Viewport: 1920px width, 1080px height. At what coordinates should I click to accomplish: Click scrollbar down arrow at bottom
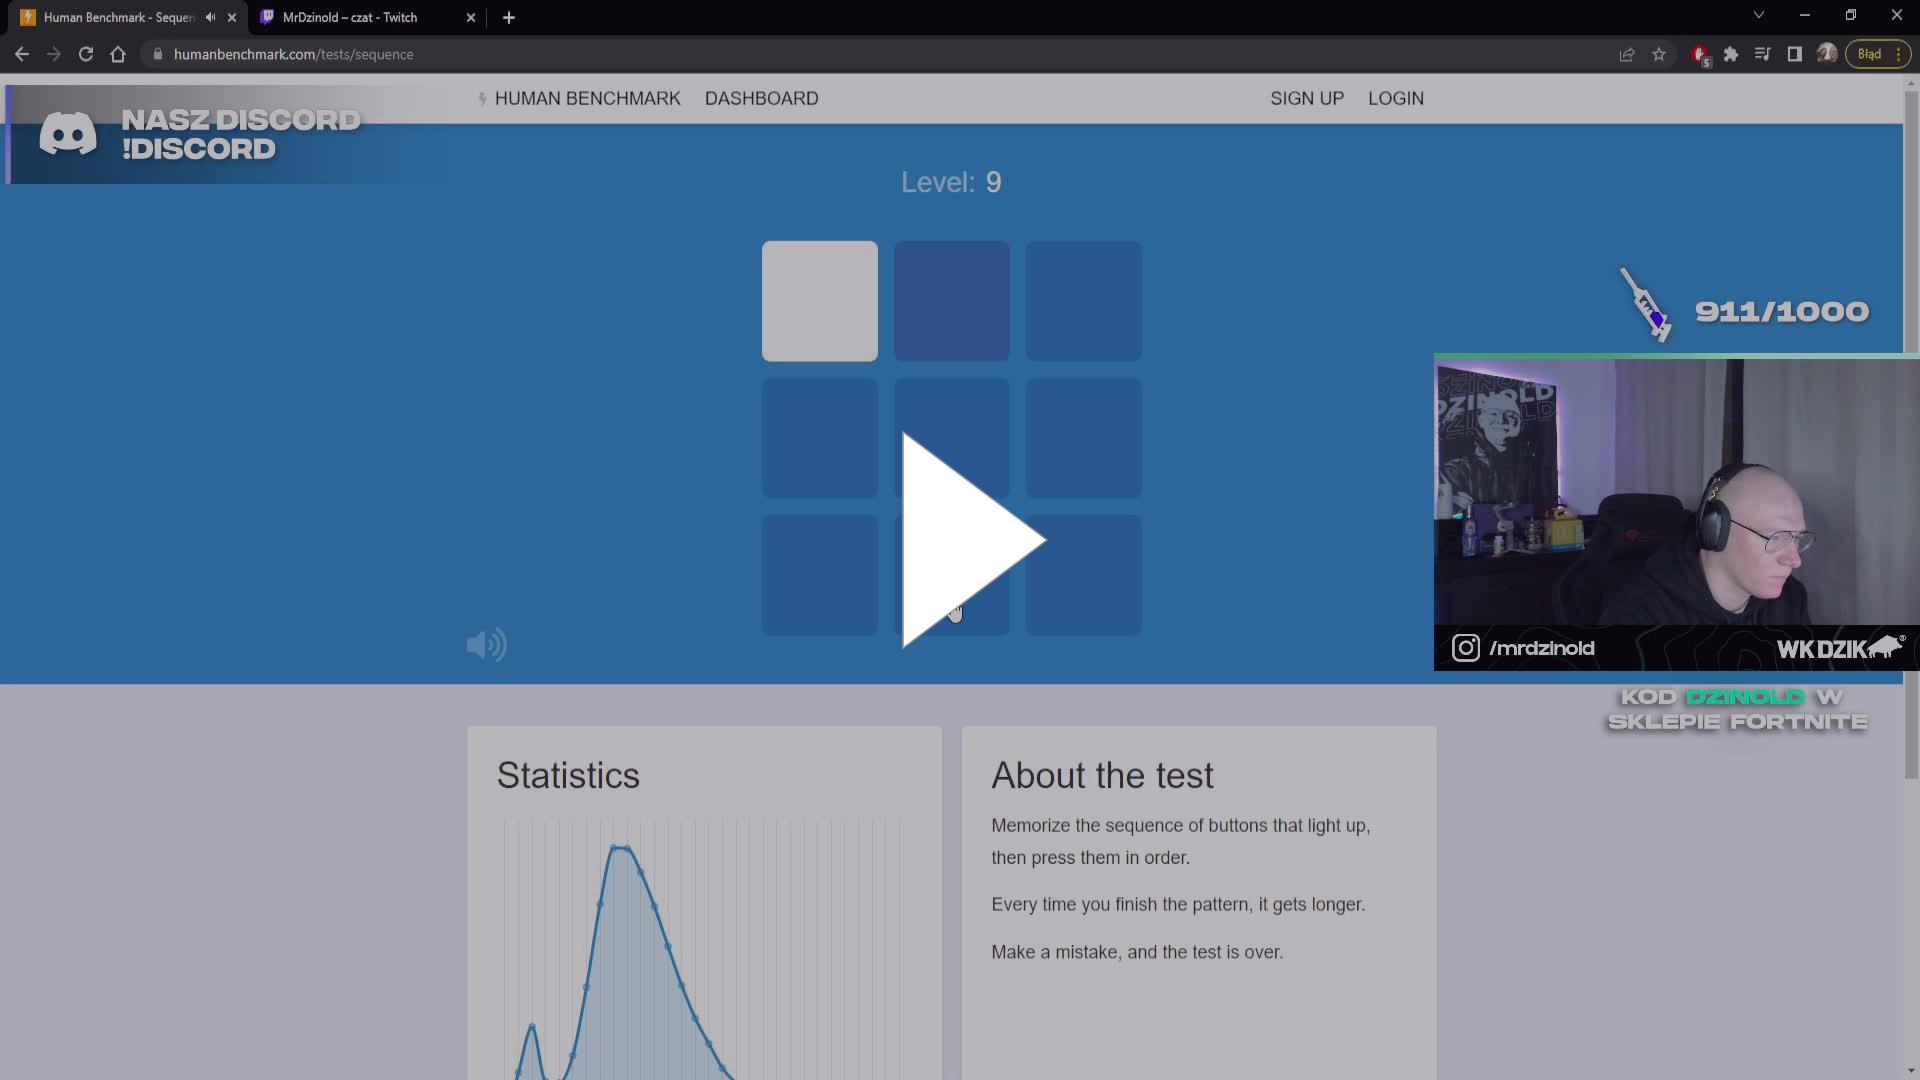(x=1911, y=1071)
